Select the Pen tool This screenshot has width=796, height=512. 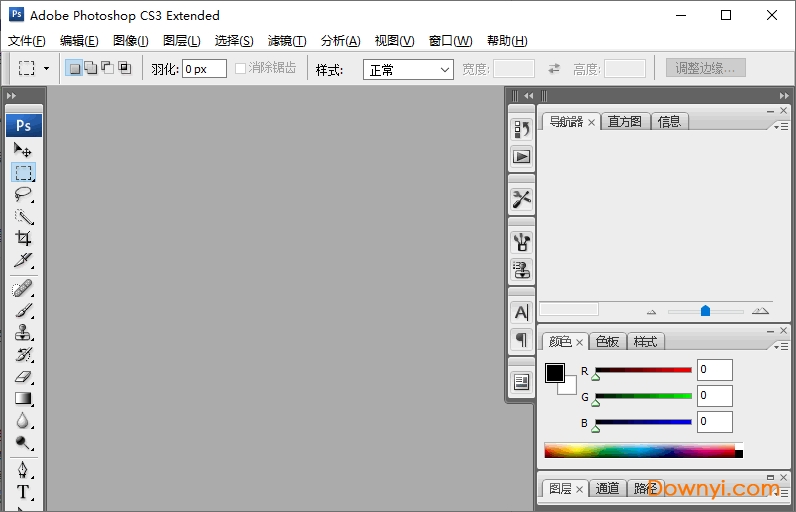pos(23,469)
